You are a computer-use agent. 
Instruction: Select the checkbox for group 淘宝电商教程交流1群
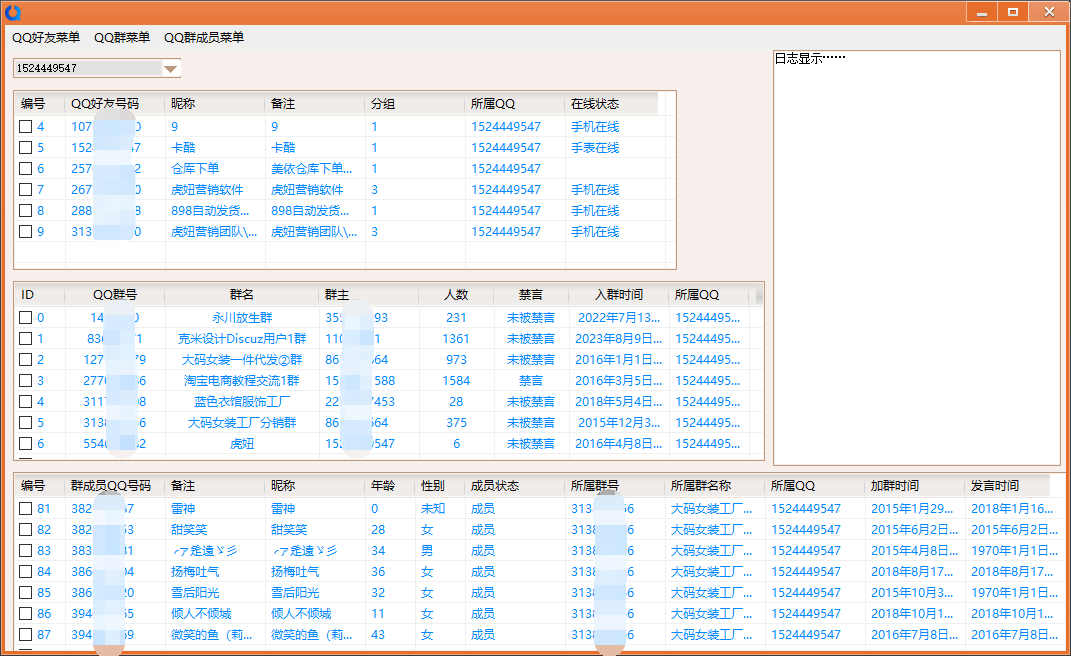point(25,381)
